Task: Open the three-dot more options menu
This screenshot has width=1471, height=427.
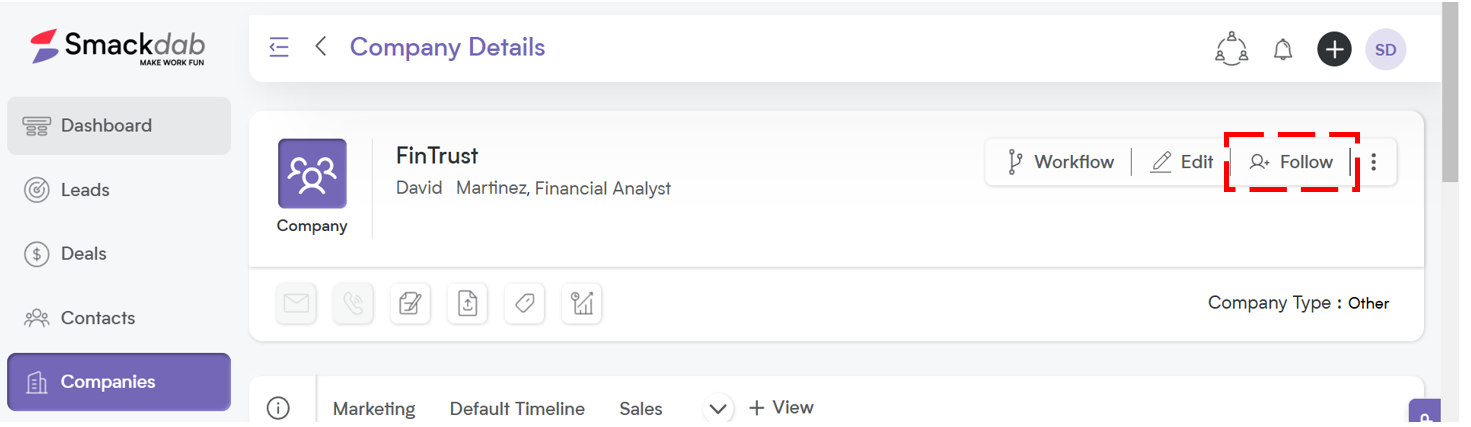Action: pos(1374,162)
